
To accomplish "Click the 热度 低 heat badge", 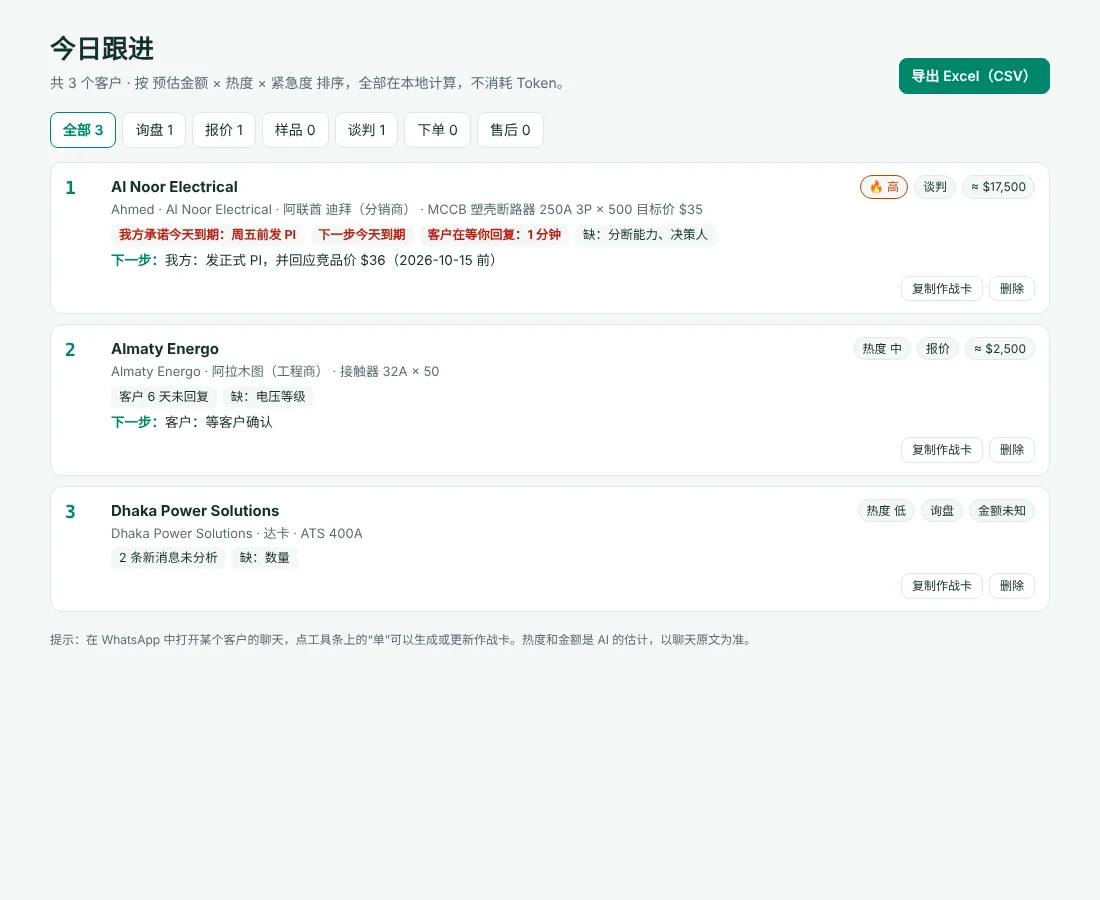I will click(x=886, y=511).
